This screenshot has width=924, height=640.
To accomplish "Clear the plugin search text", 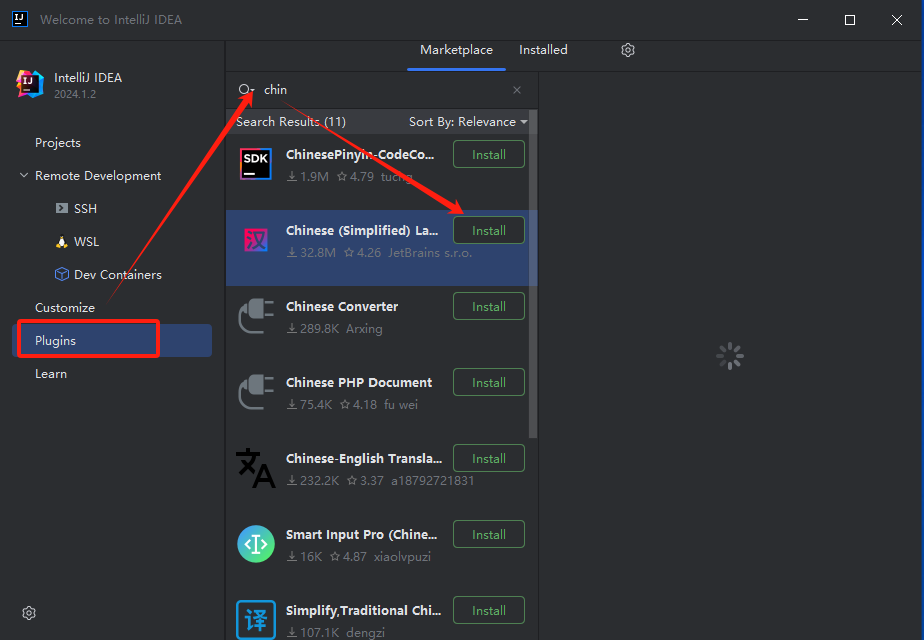I will [x=517, y=90].
